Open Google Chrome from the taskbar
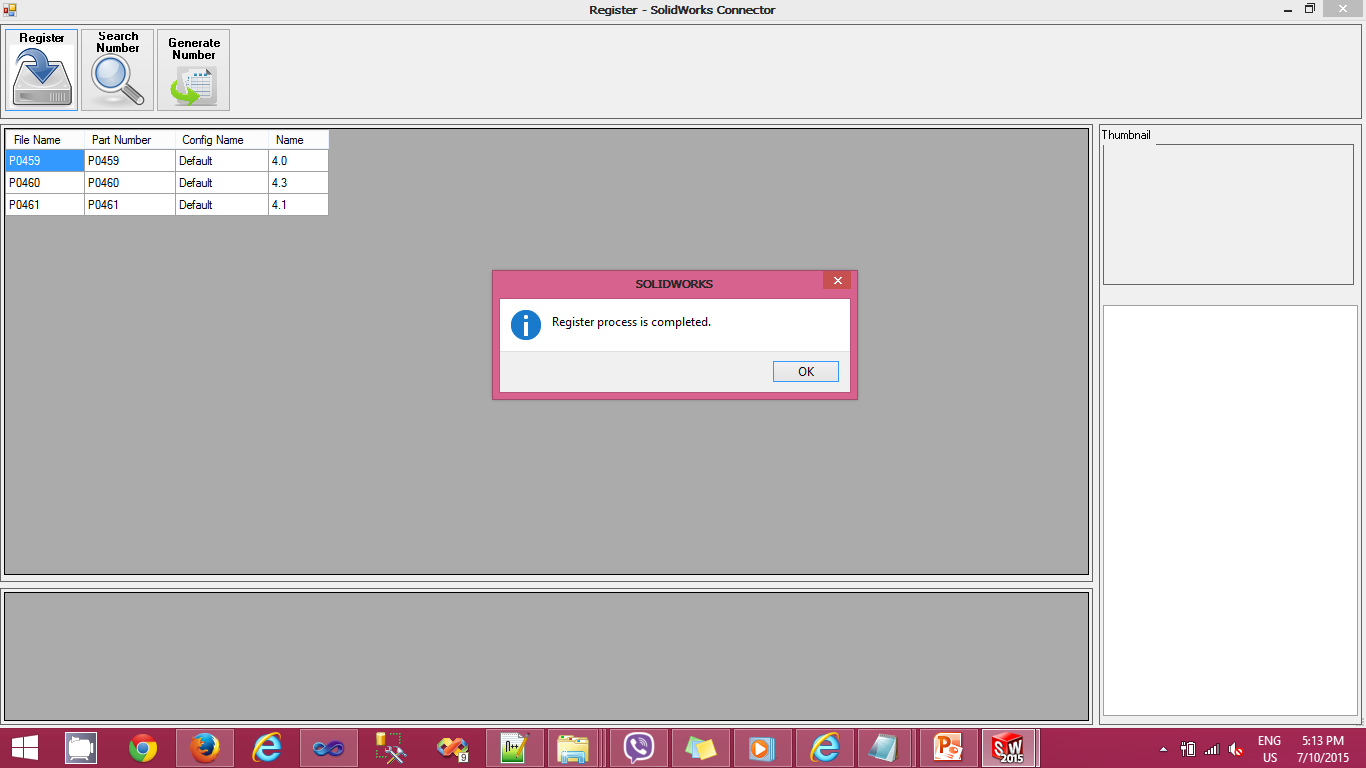The height and width of the screenshot is (768, 1366). 143,748
